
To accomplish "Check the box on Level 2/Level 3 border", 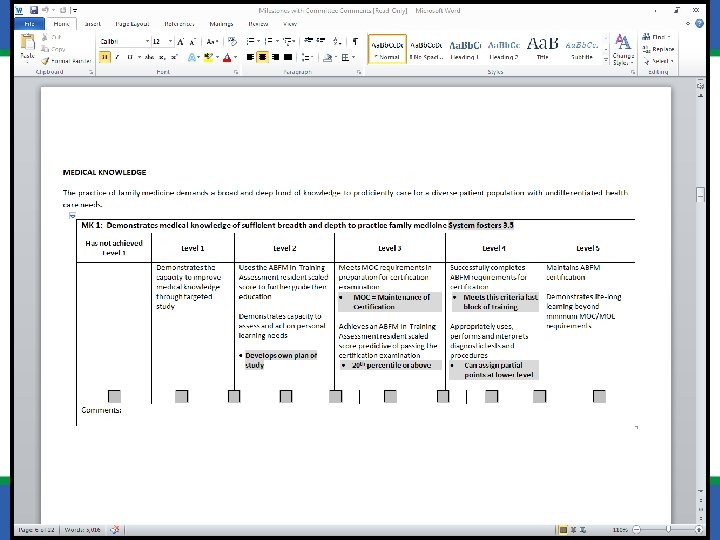I will tap(336, 396).
